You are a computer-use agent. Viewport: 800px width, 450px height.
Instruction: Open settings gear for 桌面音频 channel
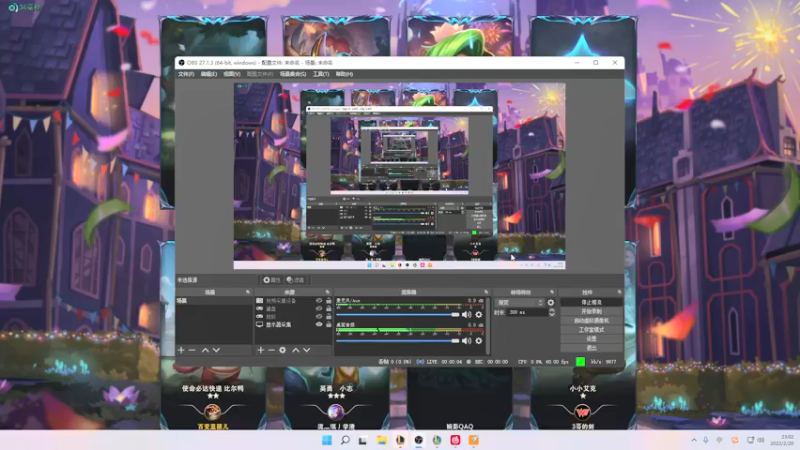pyautogui.click(x=479, y=341)
